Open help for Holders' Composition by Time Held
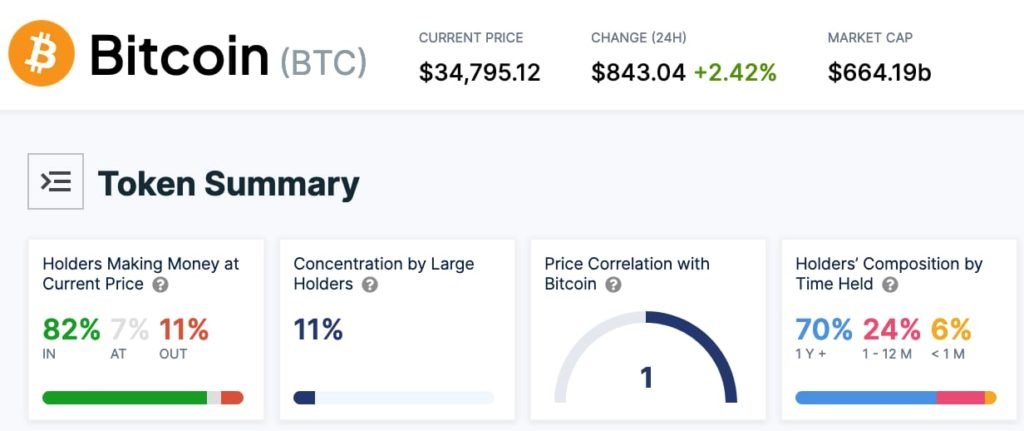Viewport: 1024px width, 431px height. [889, 285]
